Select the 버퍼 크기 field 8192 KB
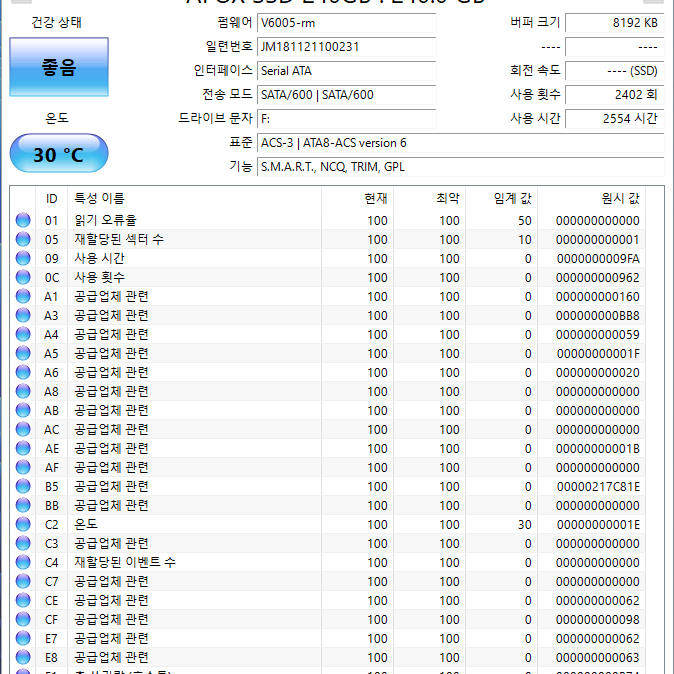The height and width of the screenshot is (674, 674). 615,23
